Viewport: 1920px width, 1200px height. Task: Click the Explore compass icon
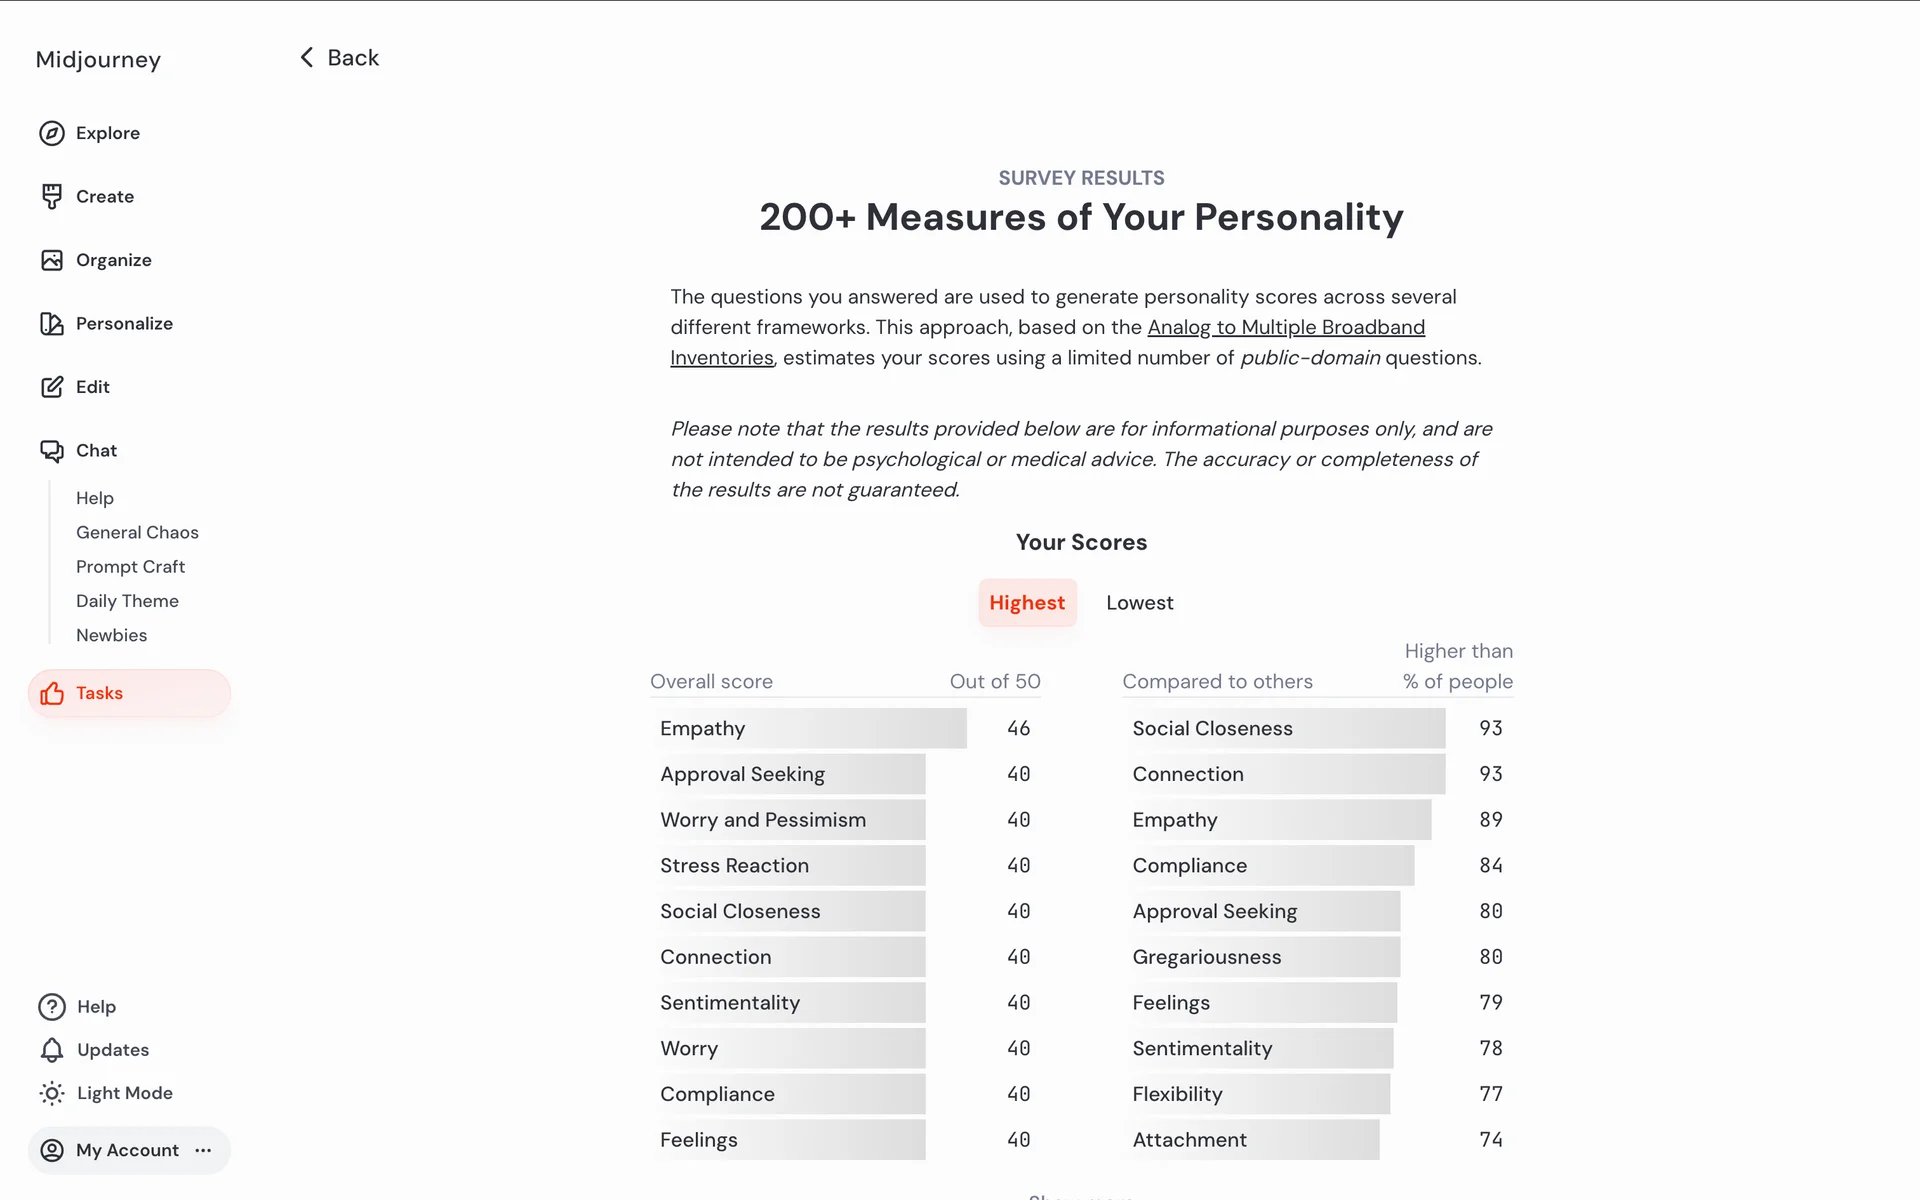pos(52,133)
